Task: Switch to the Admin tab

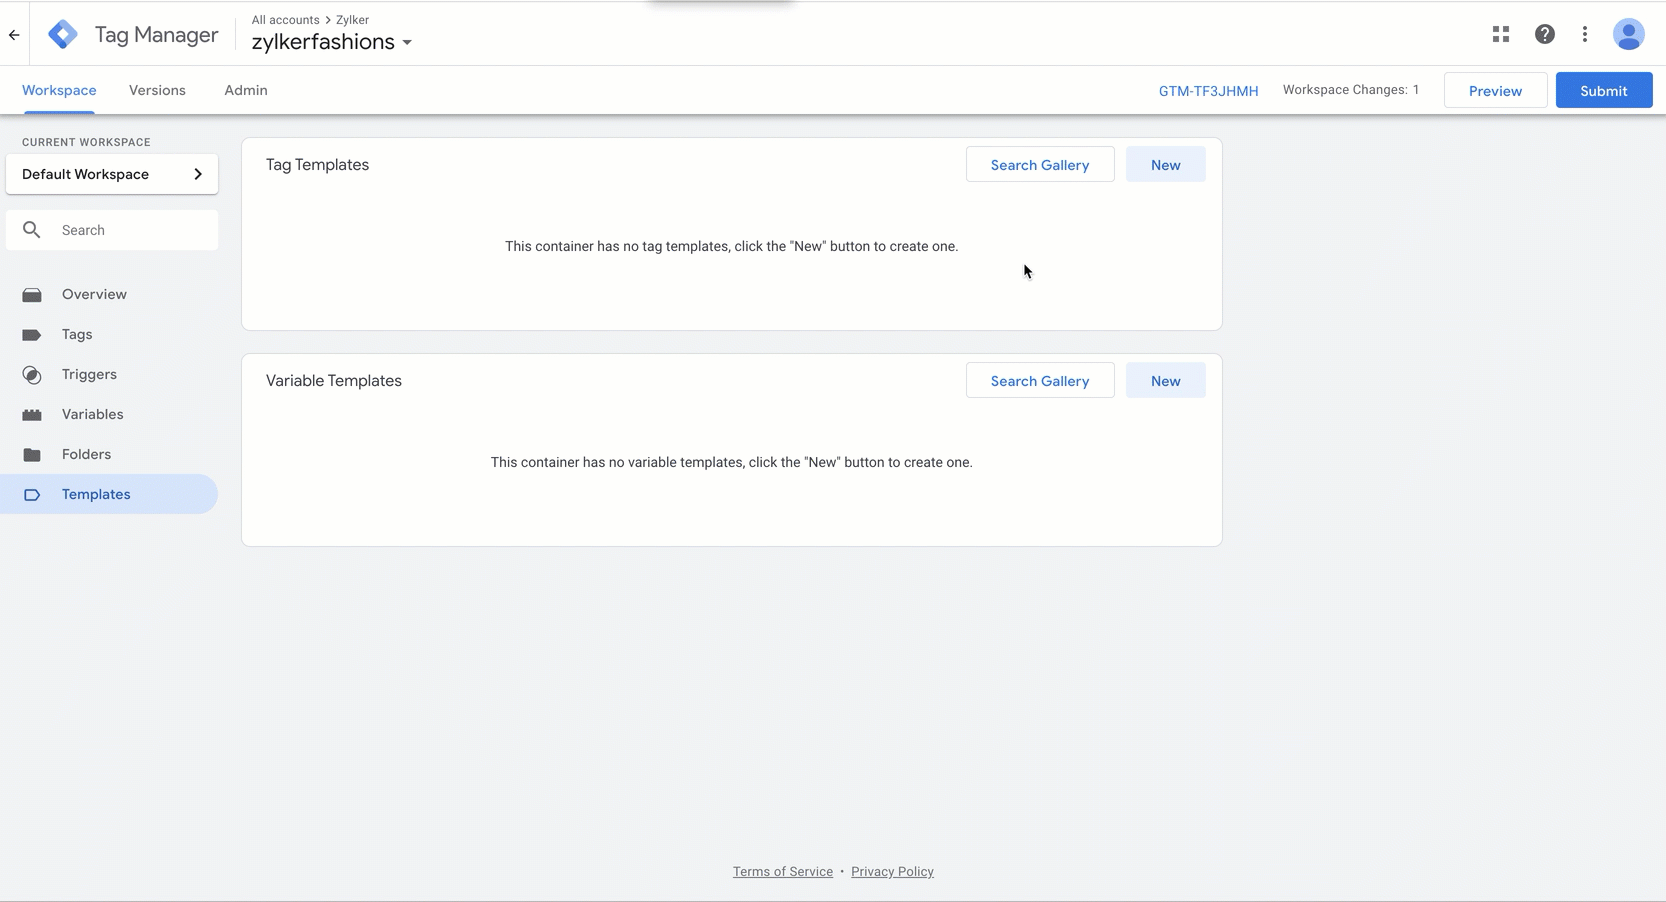Action: click(246, 90)
